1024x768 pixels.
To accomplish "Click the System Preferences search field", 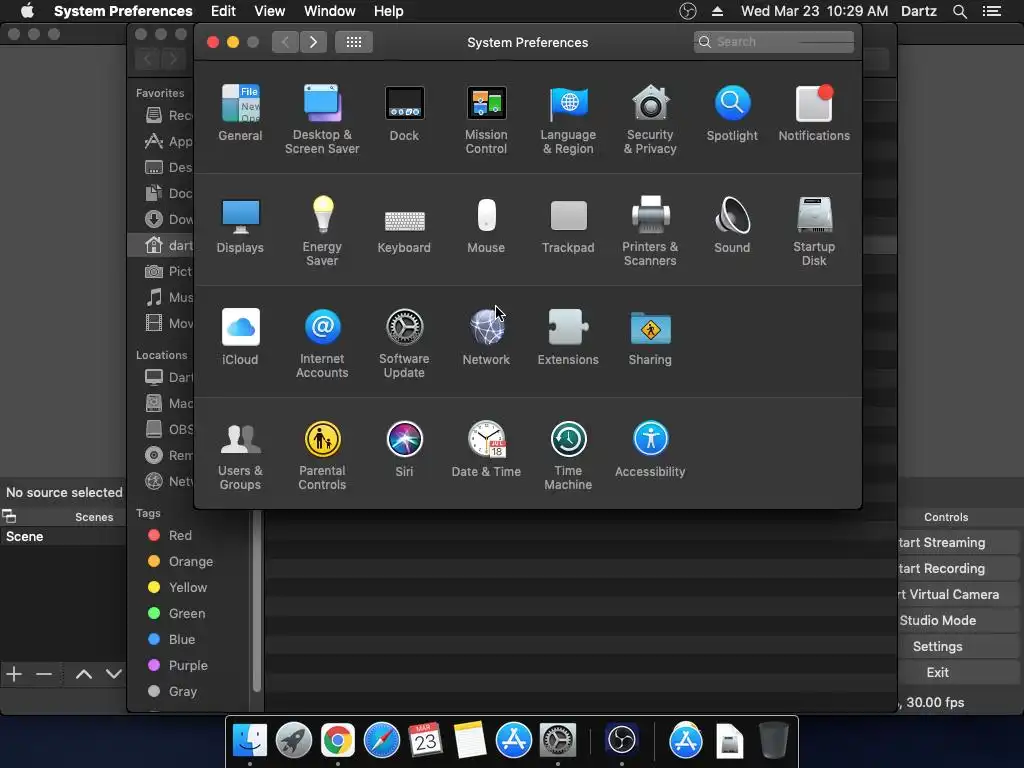I will [x=774, y=42].
